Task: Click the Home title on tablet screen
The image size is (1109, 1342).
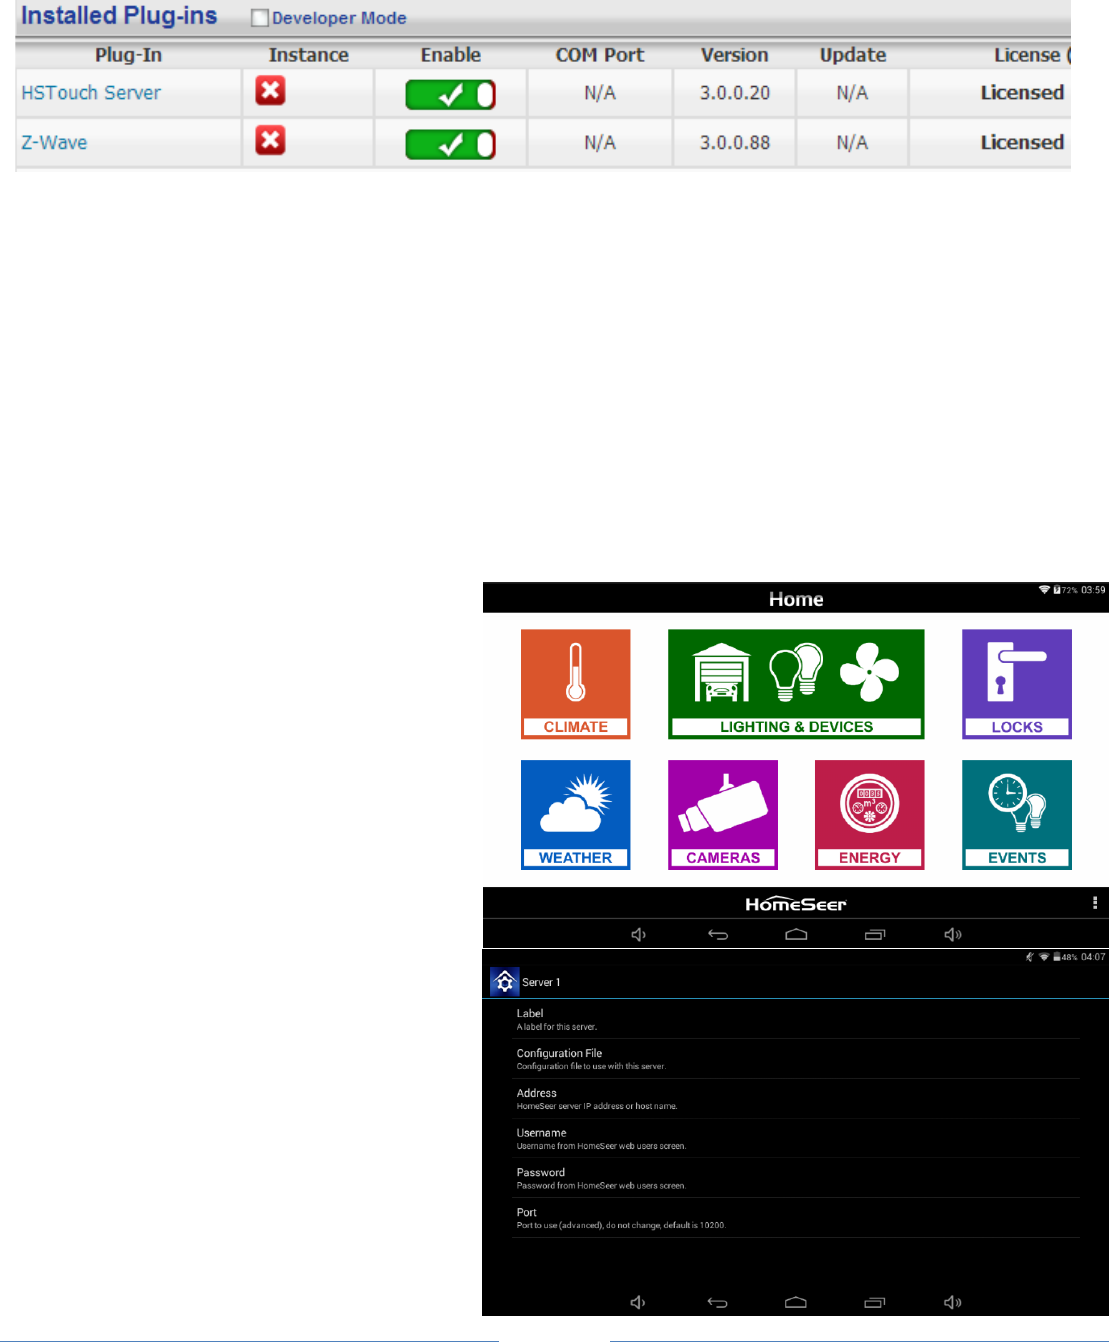Action: click(x=796, y=599)
